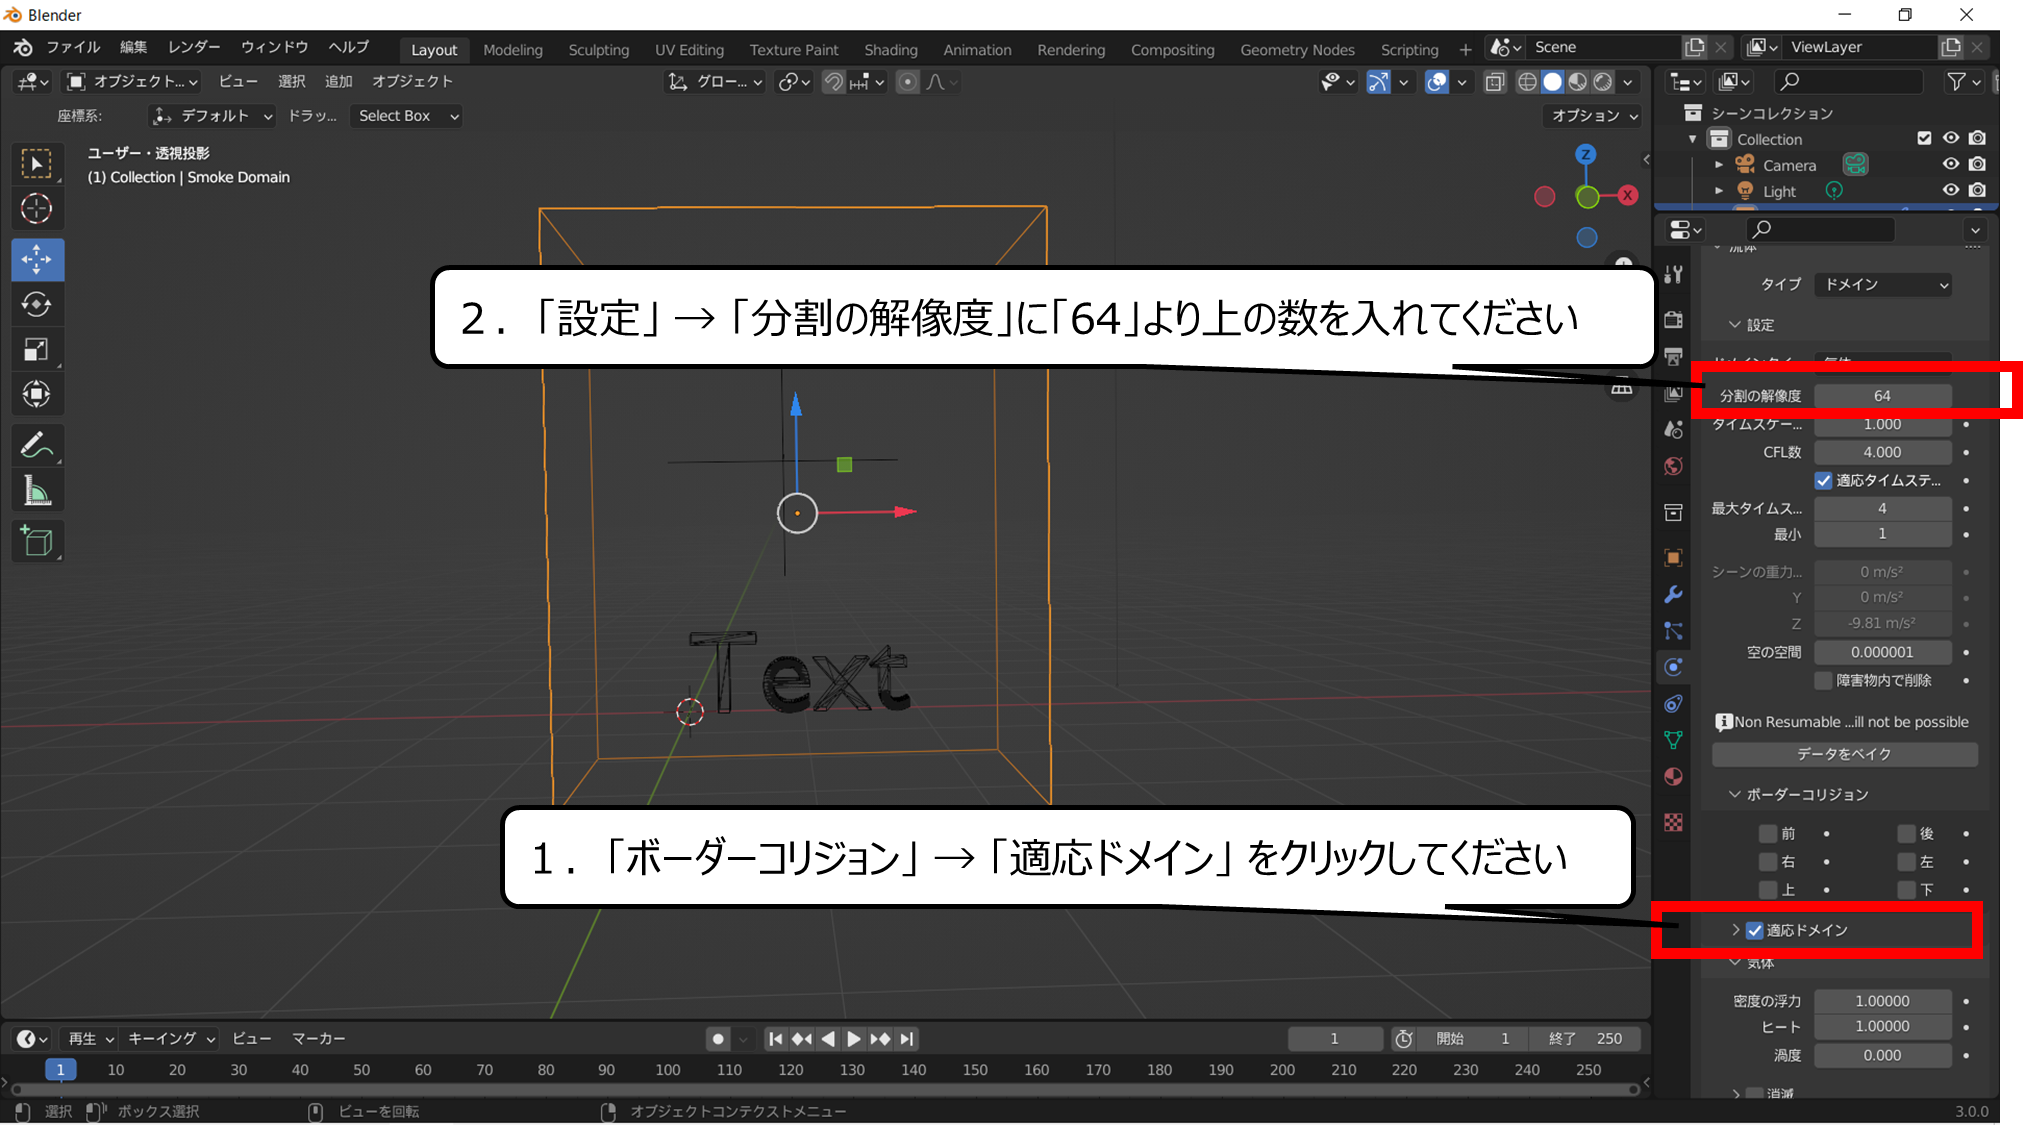This screenshot has height=1125, width=2023.
Task: Collapse the ボーダーコリジョン section
Action: pyautogui.click(x=1735, y=794)
